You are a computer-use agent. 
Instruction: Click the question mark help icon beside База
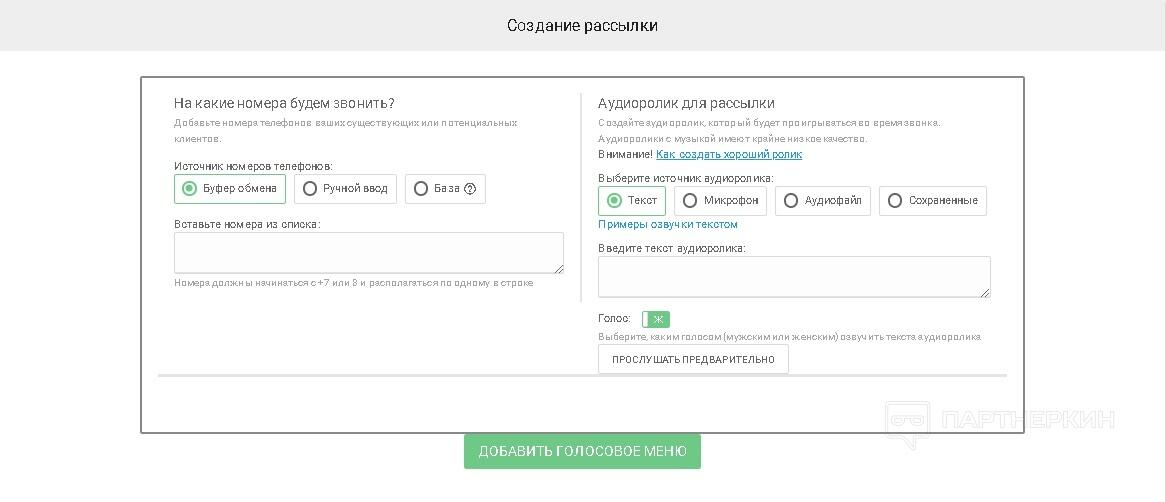(x=470, y=189)
